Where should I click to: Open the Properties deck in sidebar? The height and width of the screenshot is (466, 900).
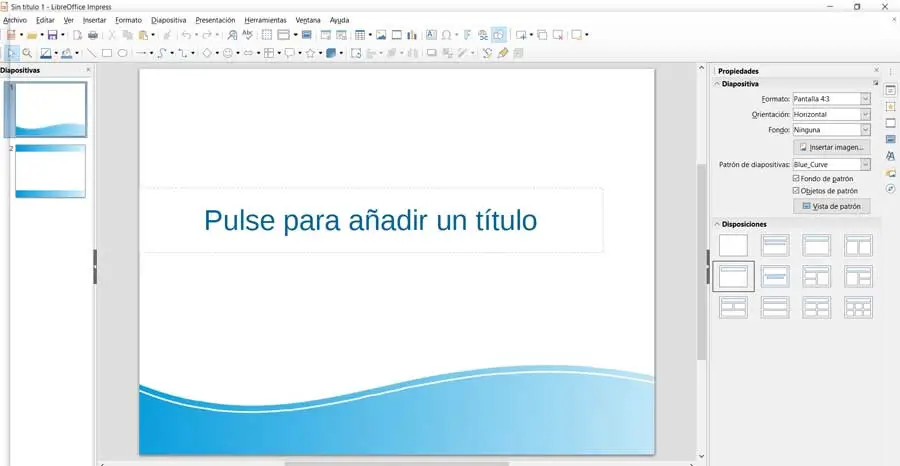click(x=890, y=90)
